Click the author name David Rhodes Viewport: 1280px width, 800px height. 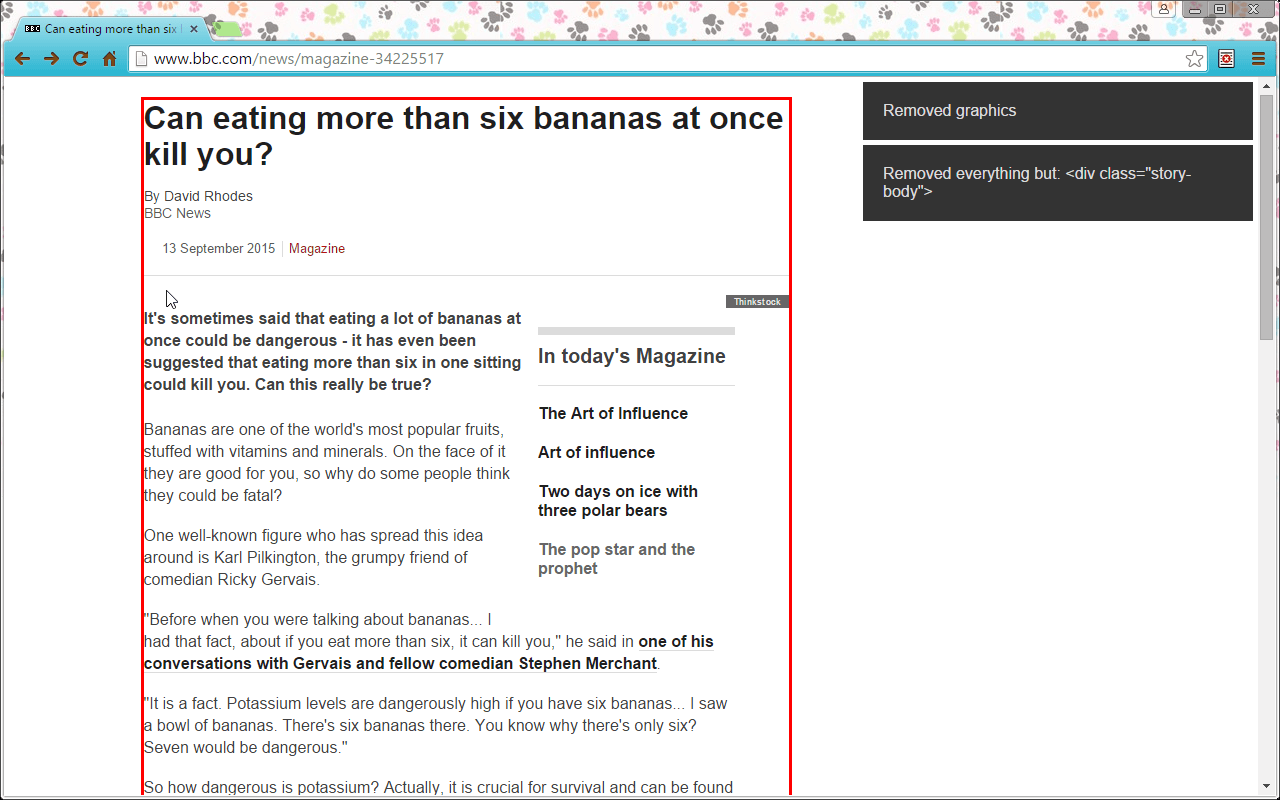tap(208, 196)
